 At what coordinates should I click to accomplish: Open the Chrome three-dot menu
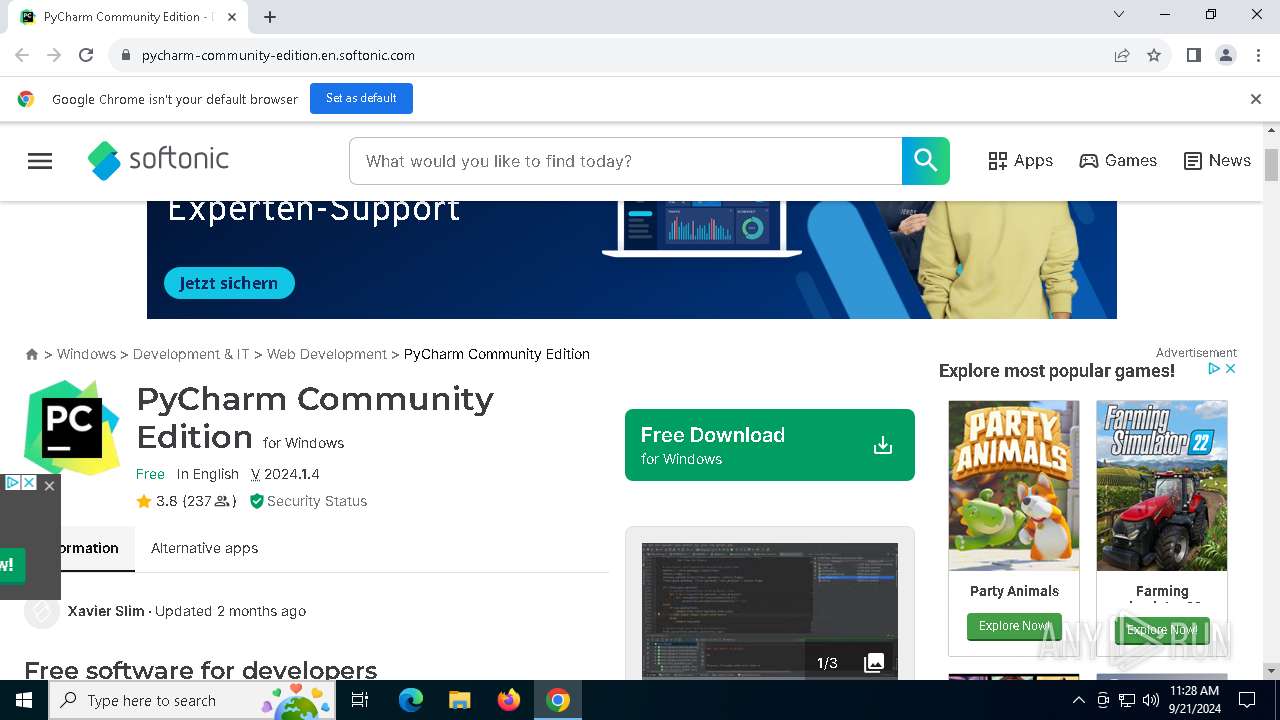click(1258, 55)
